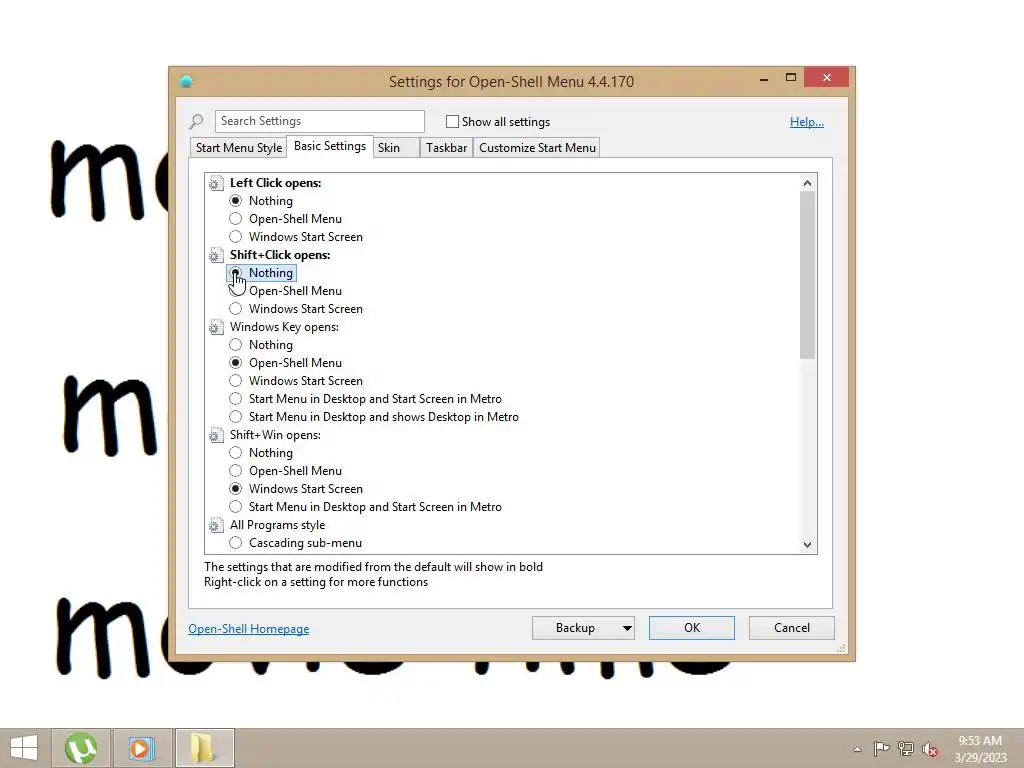Switch to the Taskbar tab
This screenshot has width=1024, height=768.
click(x=447, y=148)
